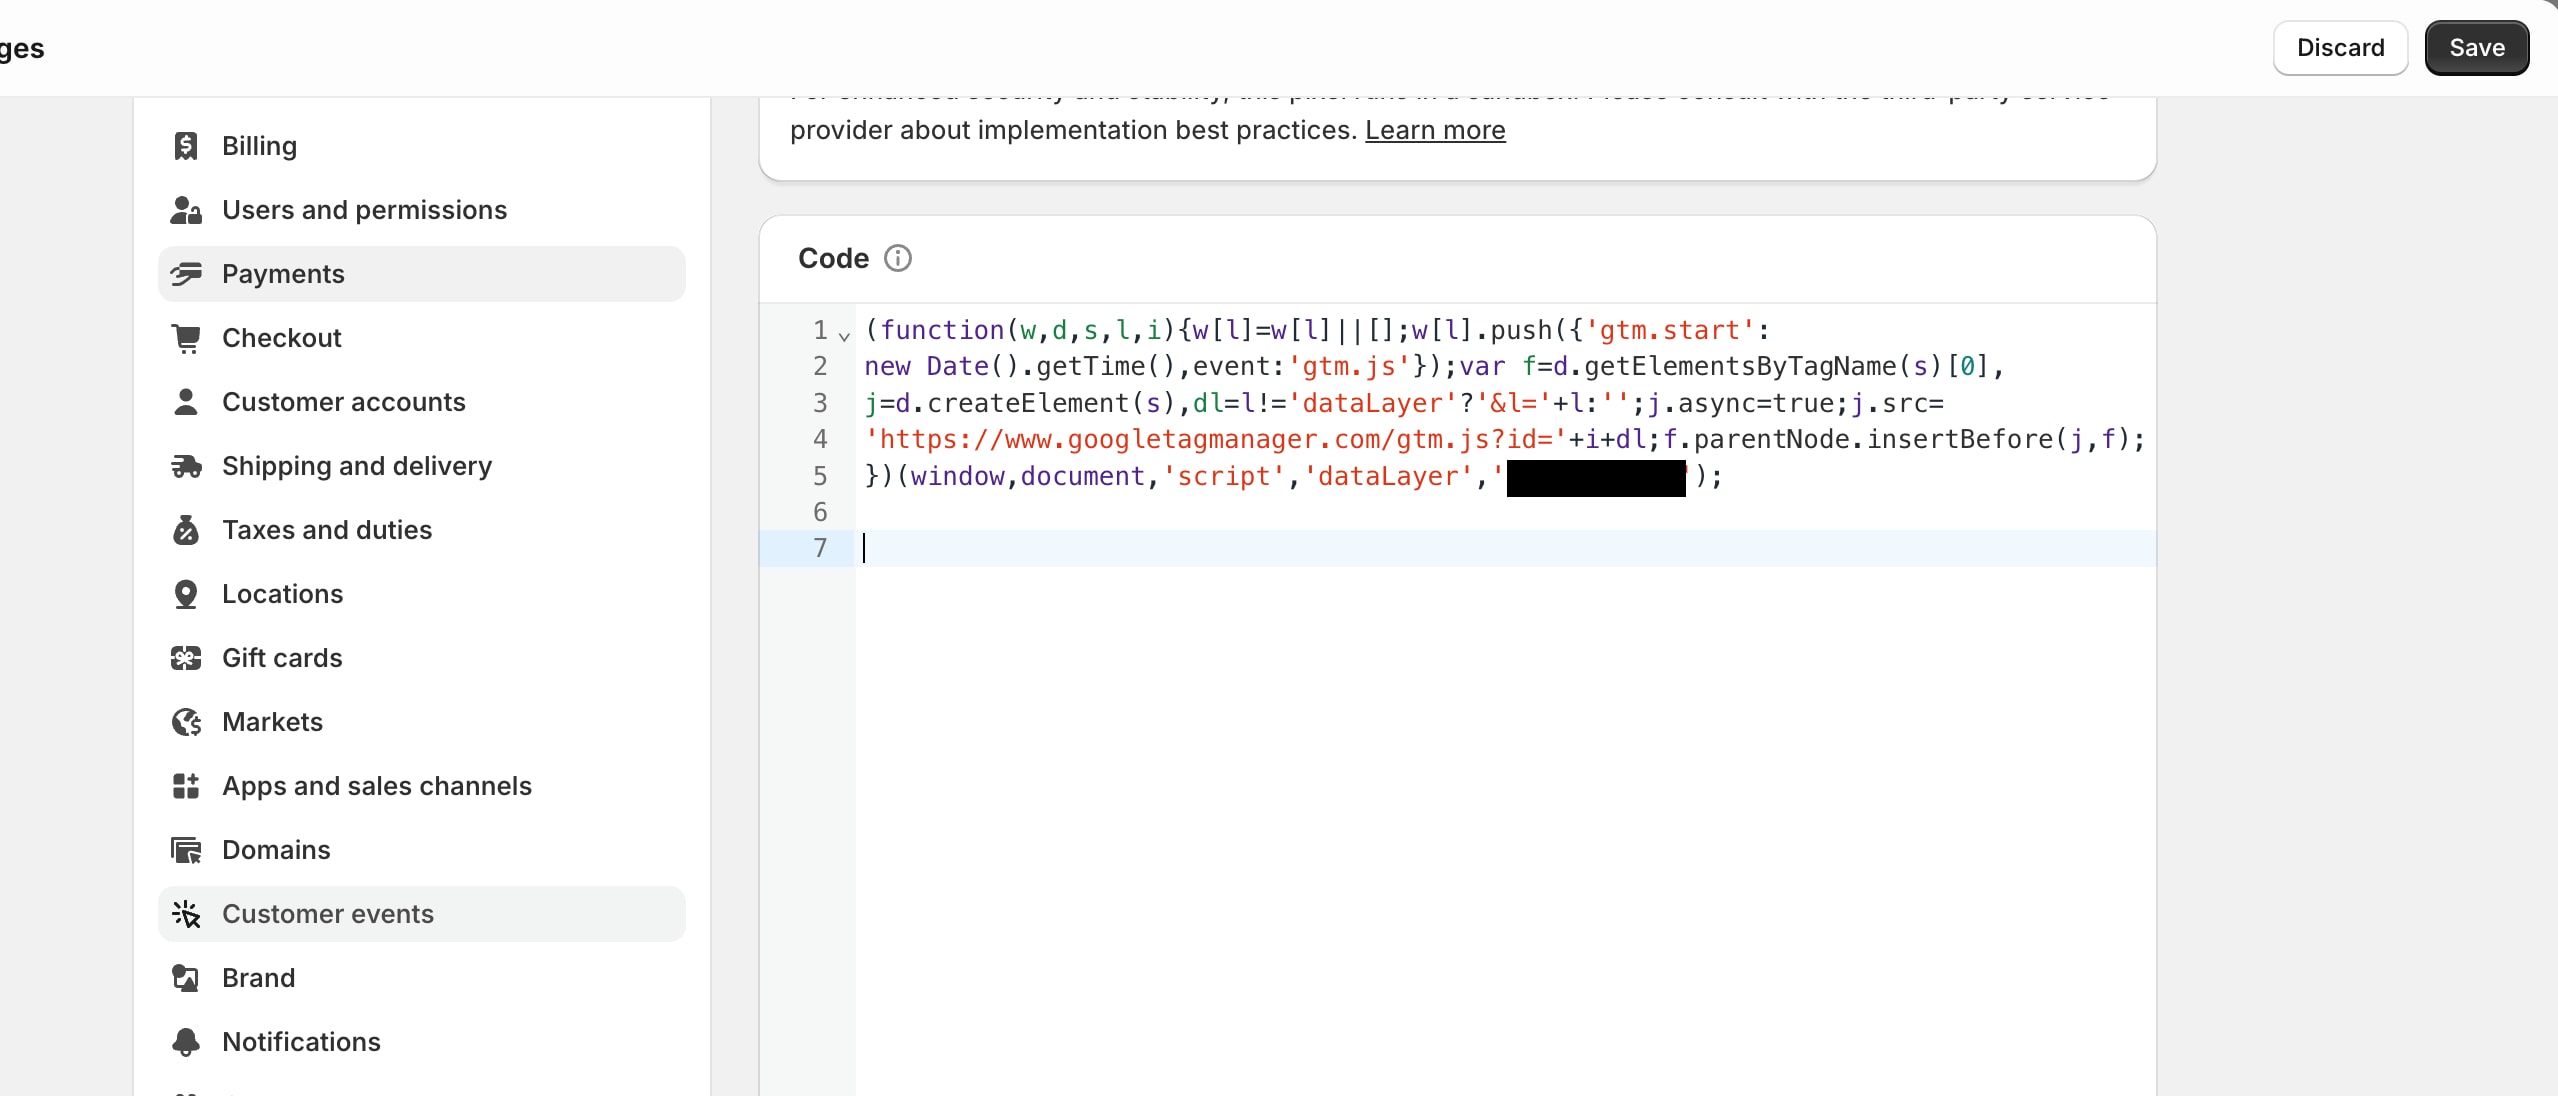
Task: Open the Customer events settings page
Action: tap(328, 914)
